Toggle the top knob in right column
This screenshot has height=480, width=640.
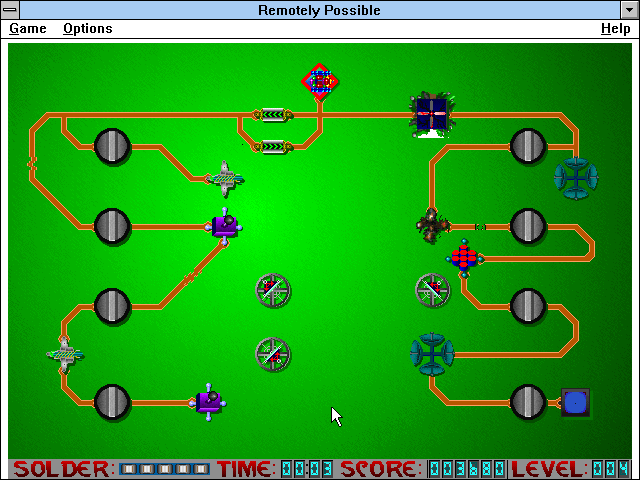(528, 147)
